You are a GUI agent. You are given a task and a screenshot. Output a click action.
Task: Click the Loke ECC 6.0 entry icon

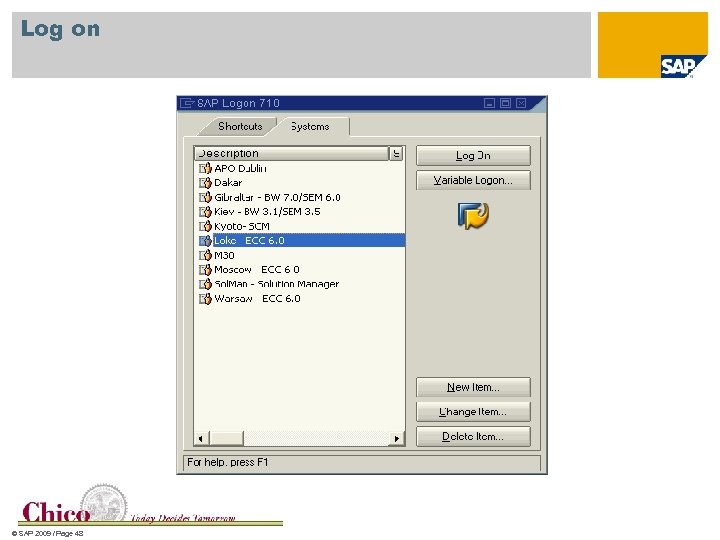(205, 241)
